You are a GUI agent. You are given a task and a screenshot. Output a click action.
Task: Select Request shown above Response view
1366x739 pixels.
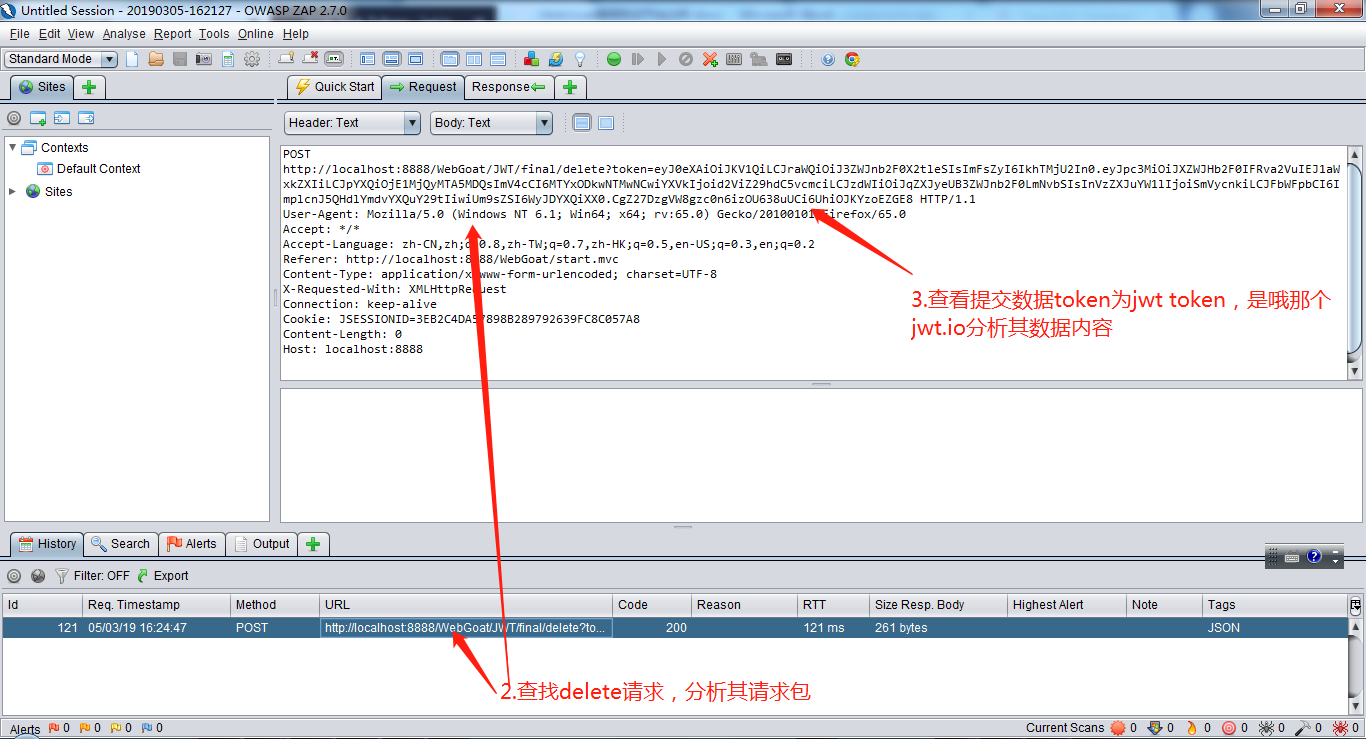[497, 59]
